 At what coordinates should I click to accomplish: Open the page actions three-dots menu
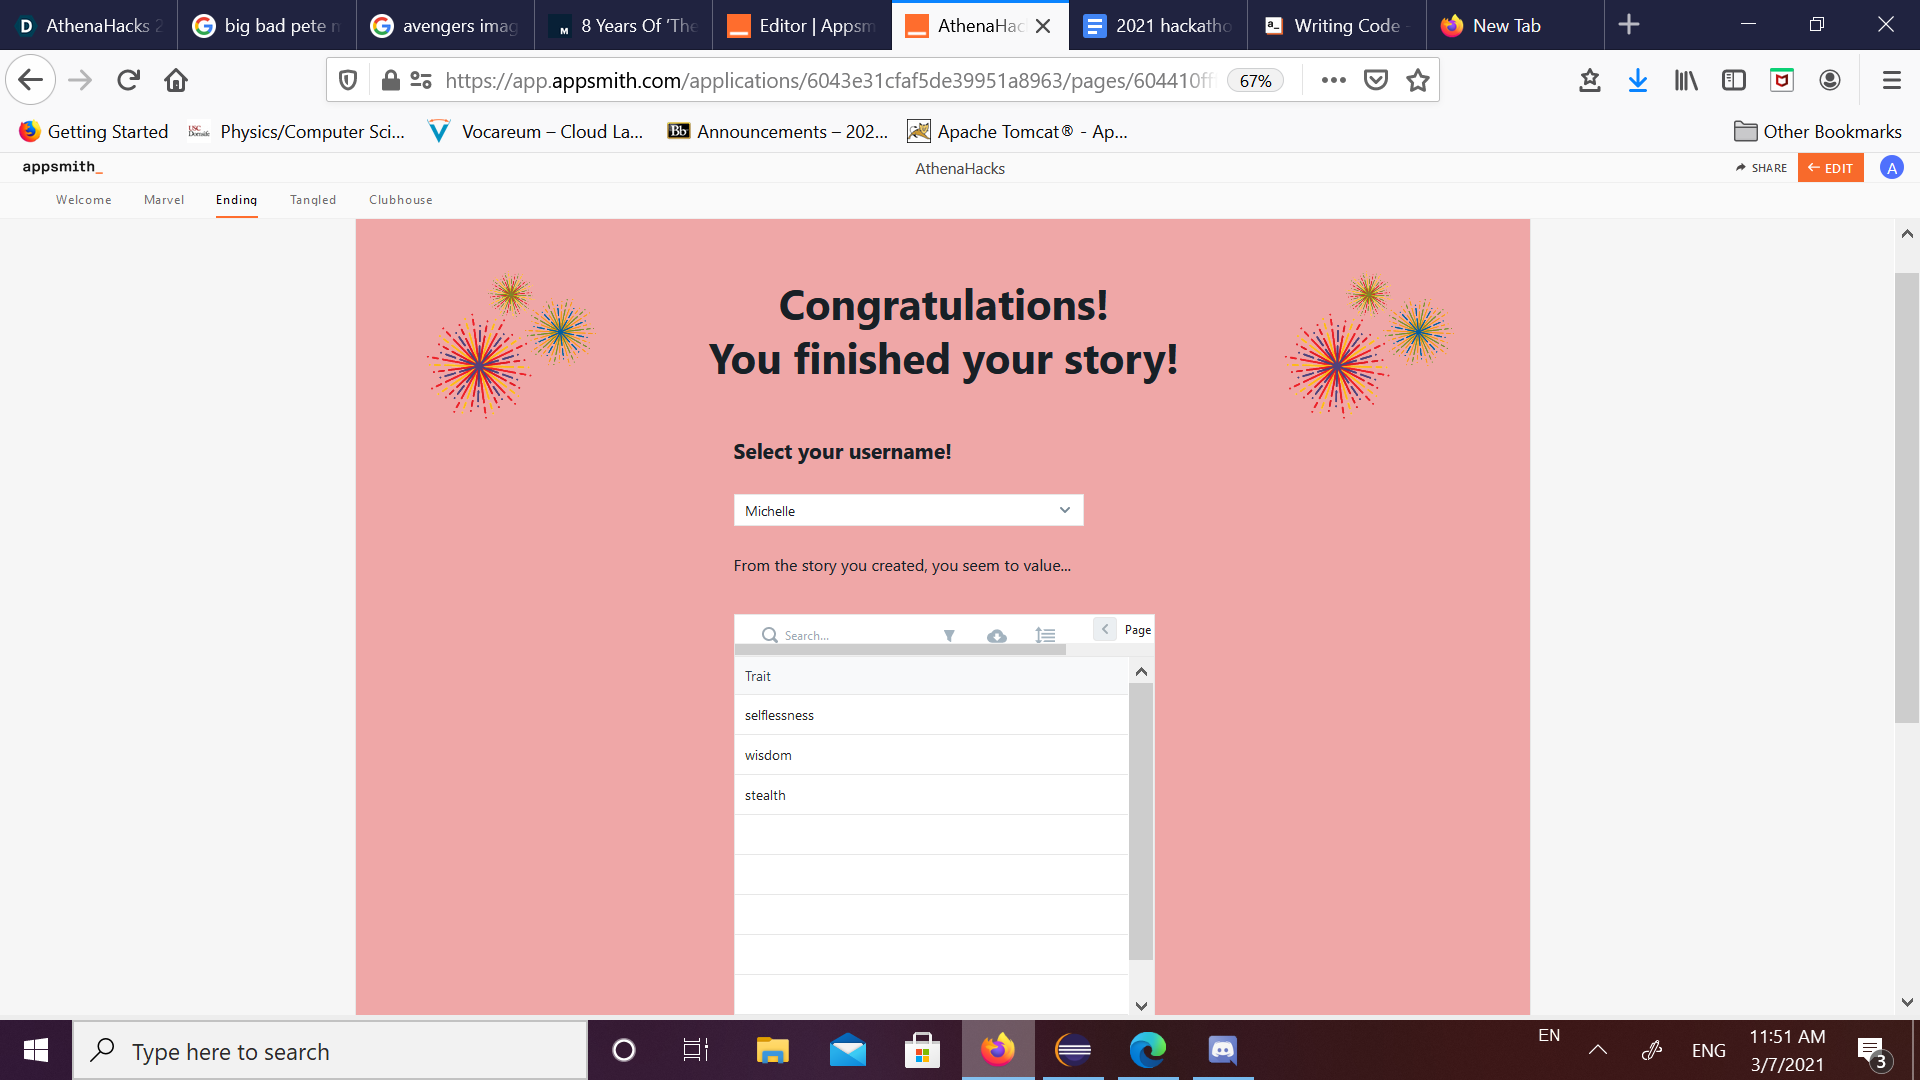[1333, 80]
